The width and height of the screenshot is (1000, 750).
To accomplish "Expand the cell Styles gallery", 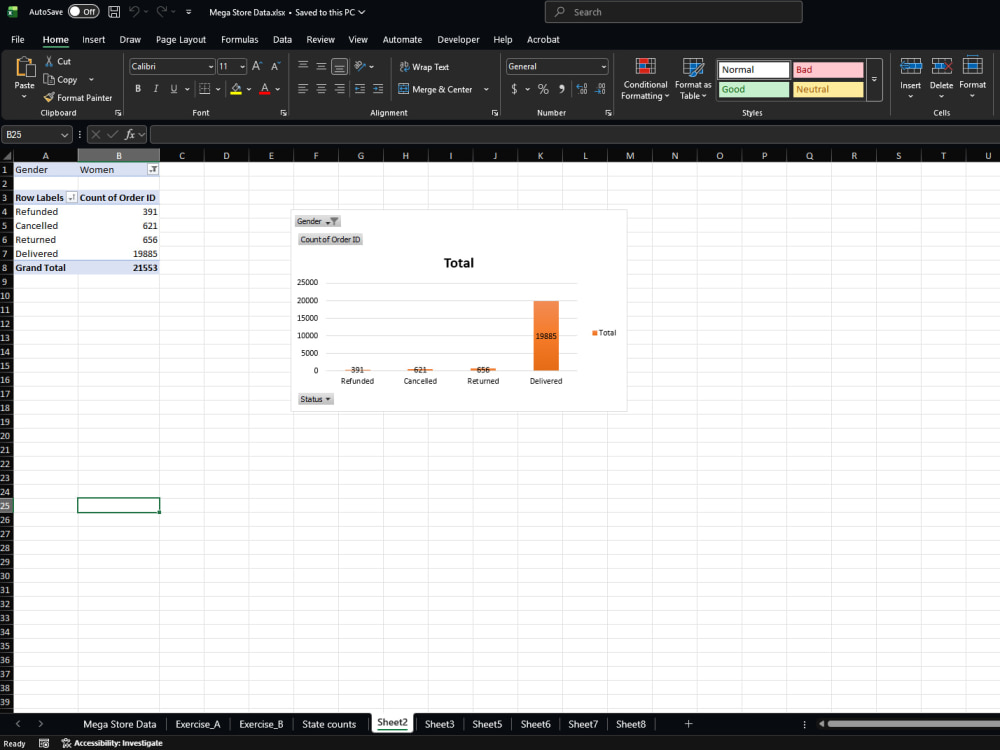I will pos(874,80).
